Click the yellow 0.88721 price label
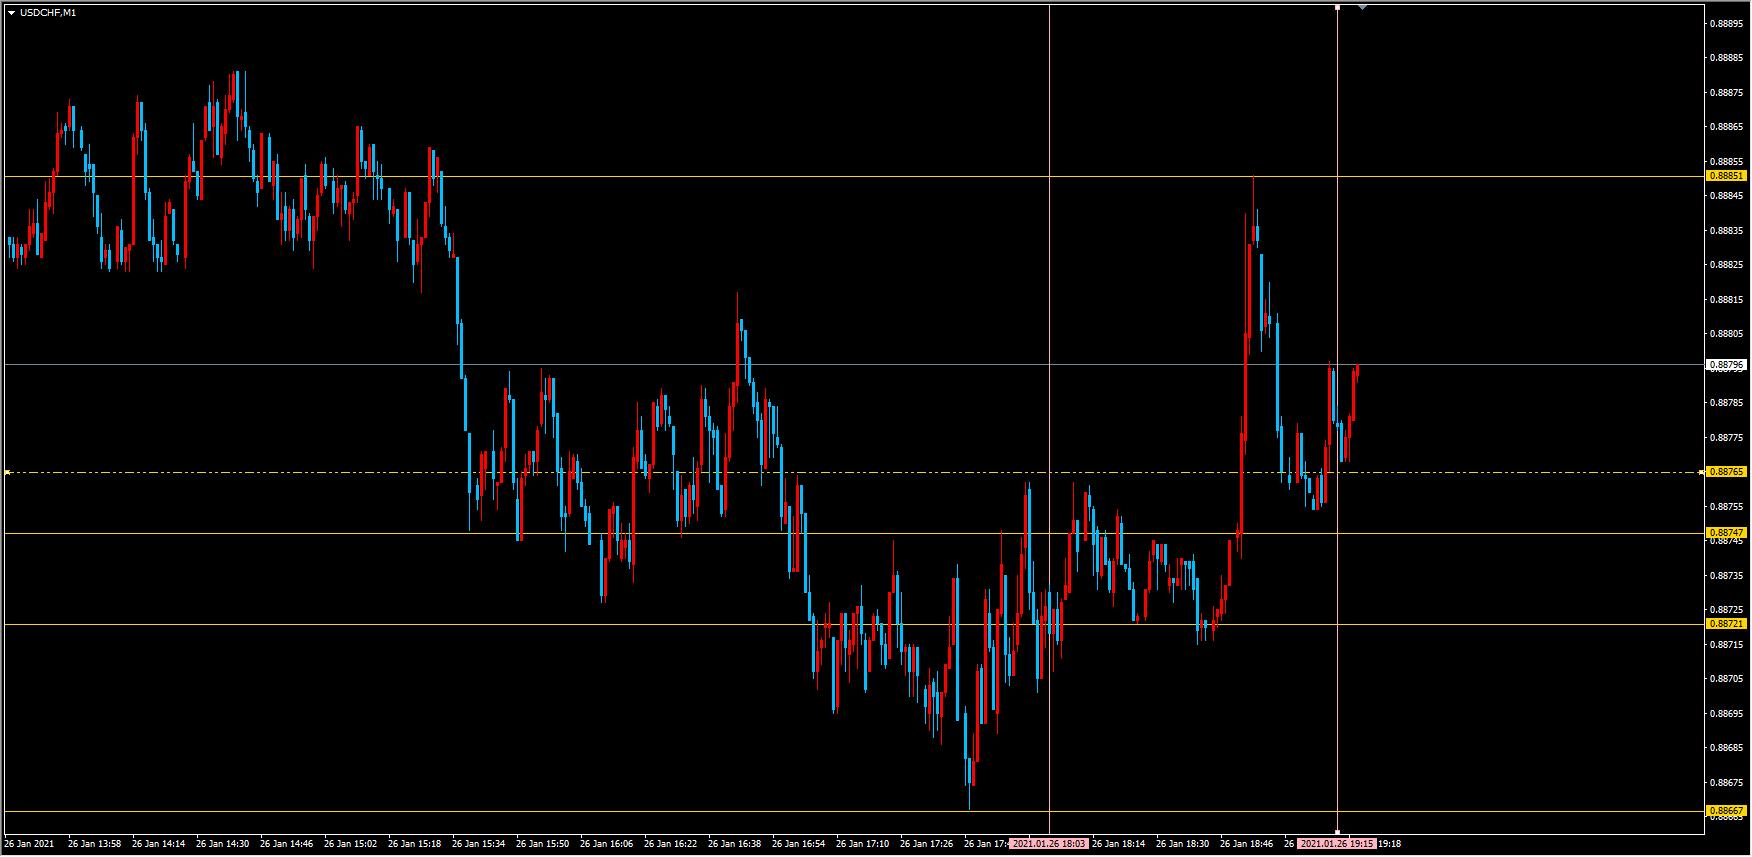The image size is (1752, 857). [x=1726, y=624]
